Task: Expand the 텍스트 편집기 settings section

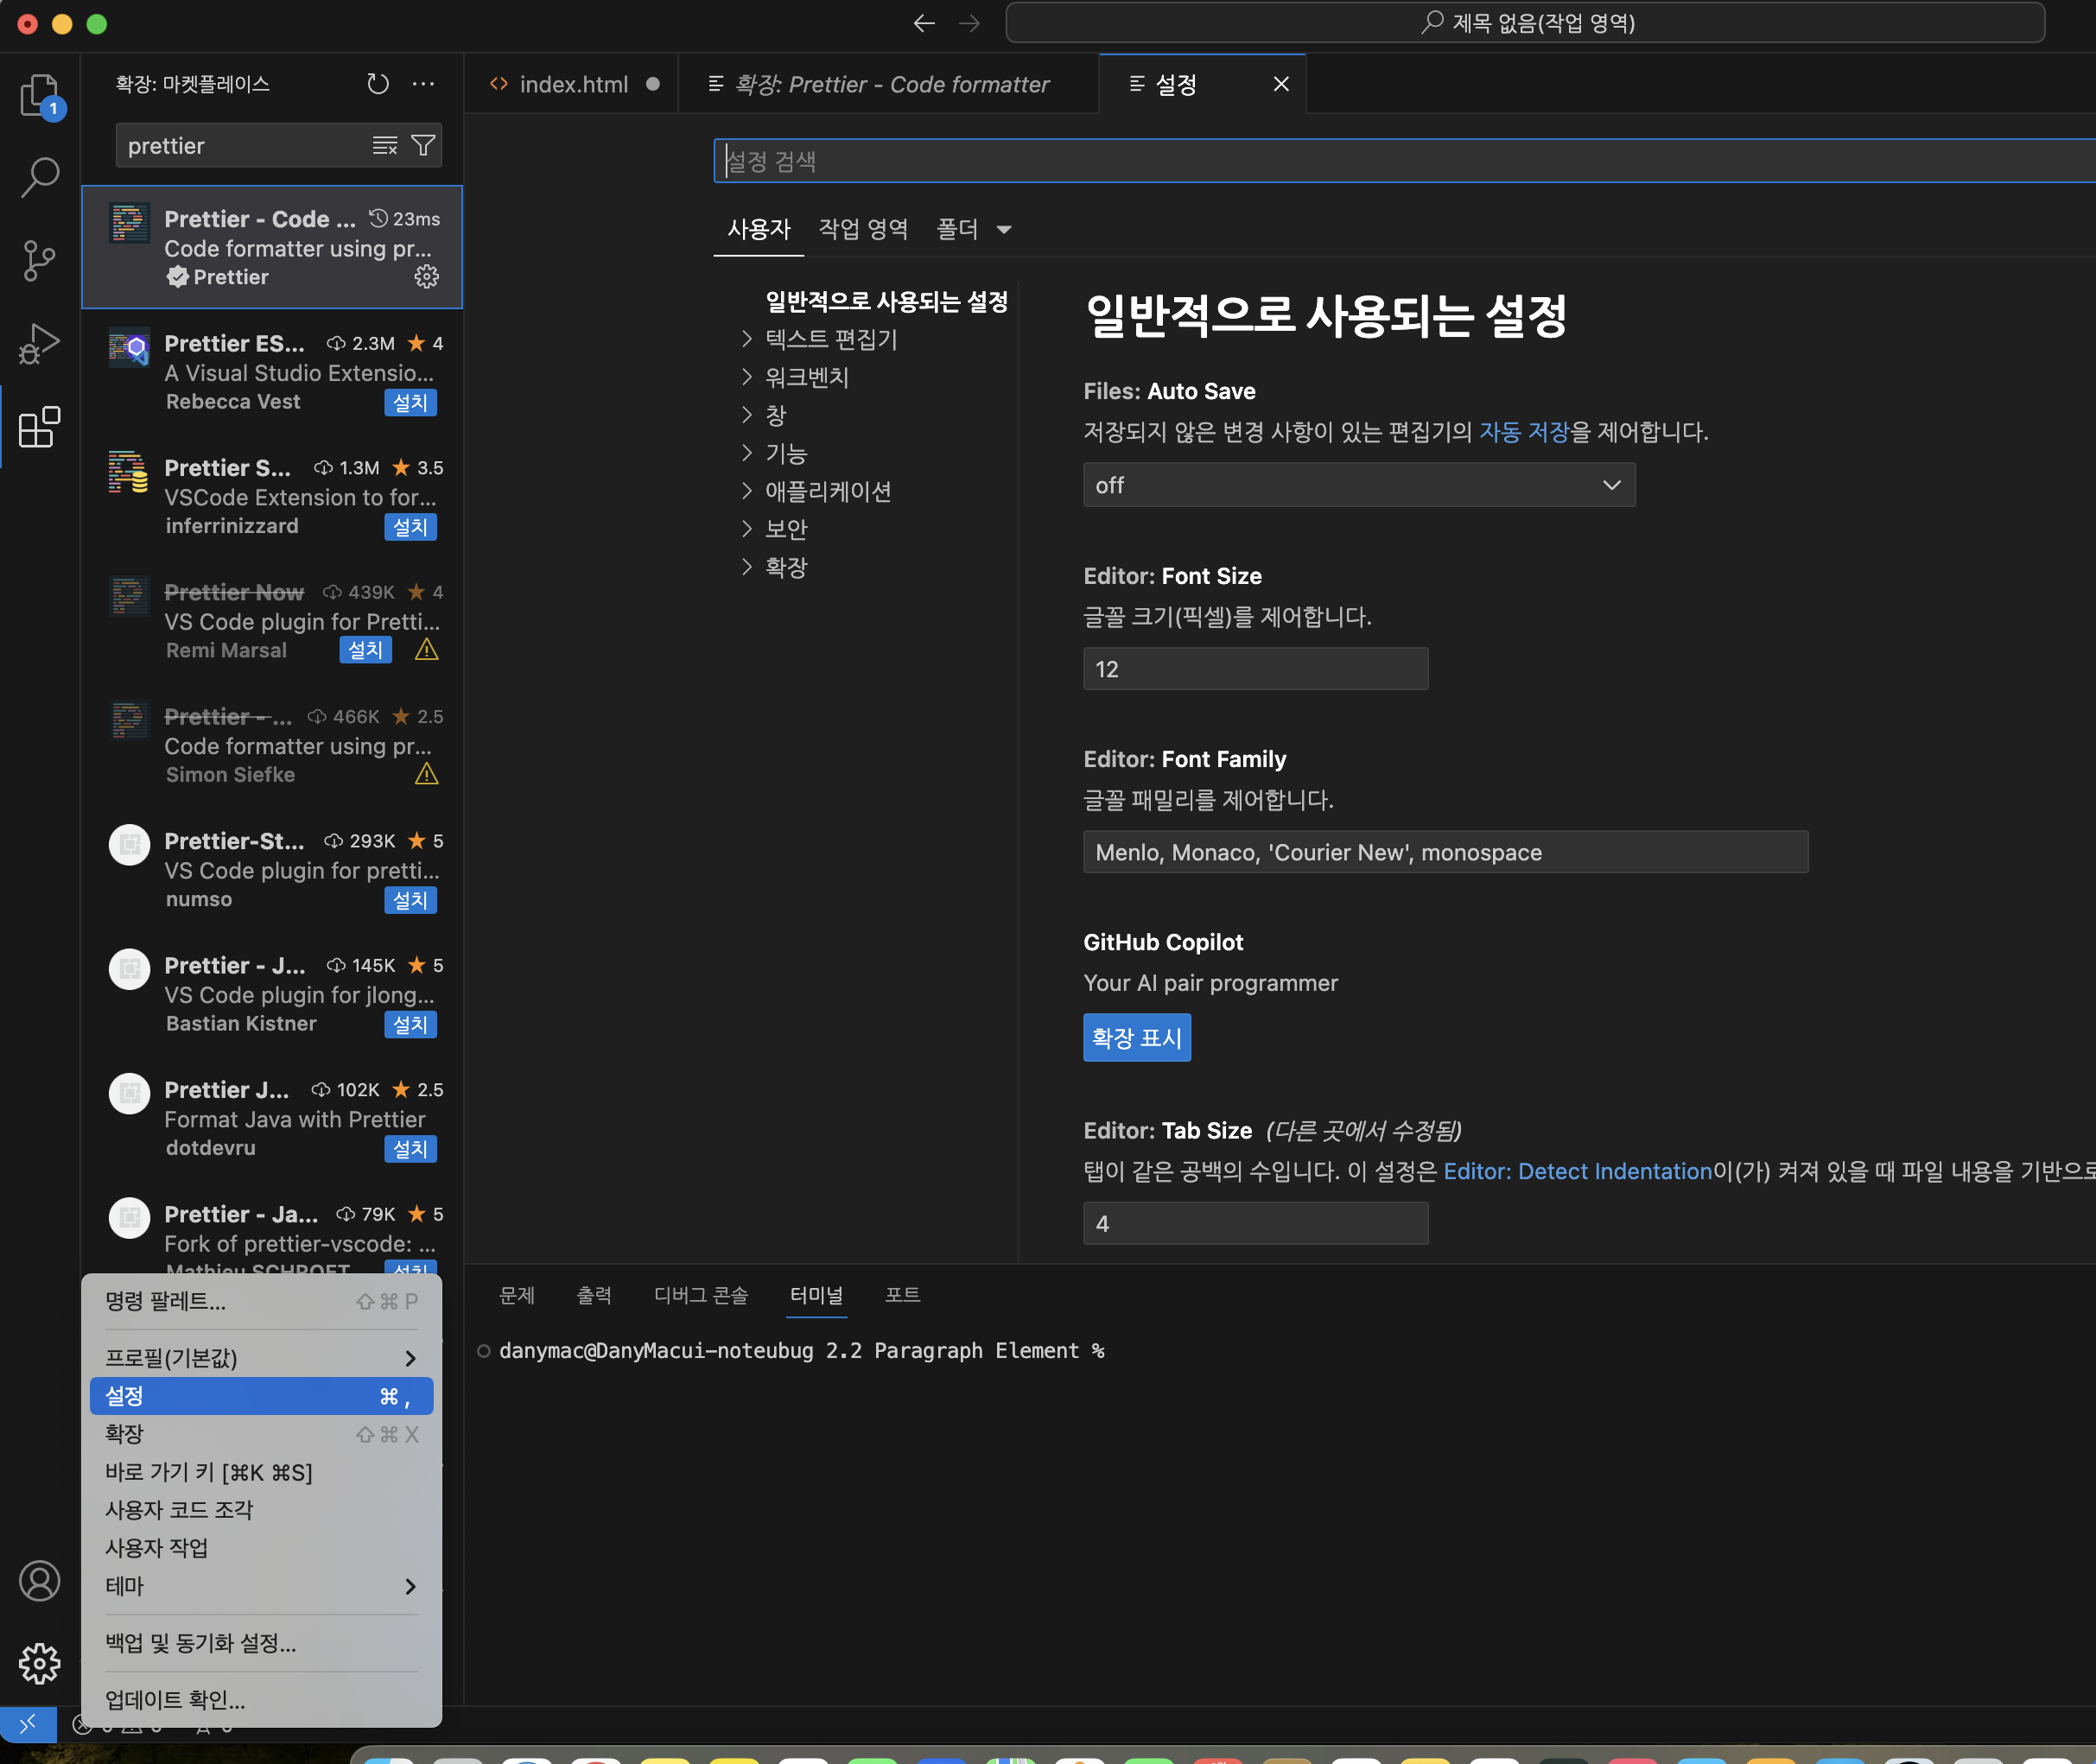Action: tap(830, 339)
